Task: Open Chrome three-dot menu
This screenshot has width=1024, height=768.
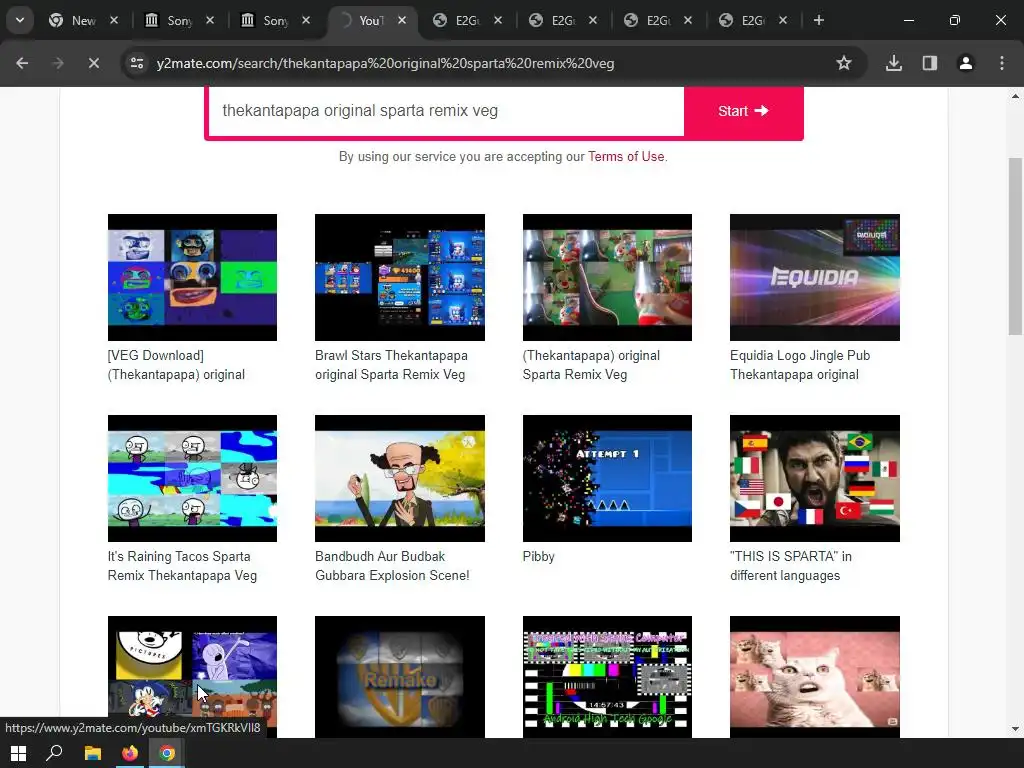Action: tap(1002, 63)
